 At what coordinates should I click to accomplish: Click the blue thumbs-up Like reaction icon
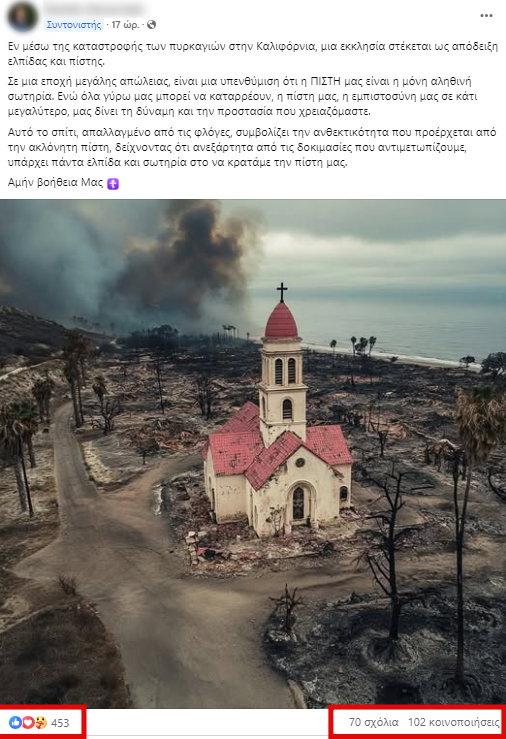15,722
